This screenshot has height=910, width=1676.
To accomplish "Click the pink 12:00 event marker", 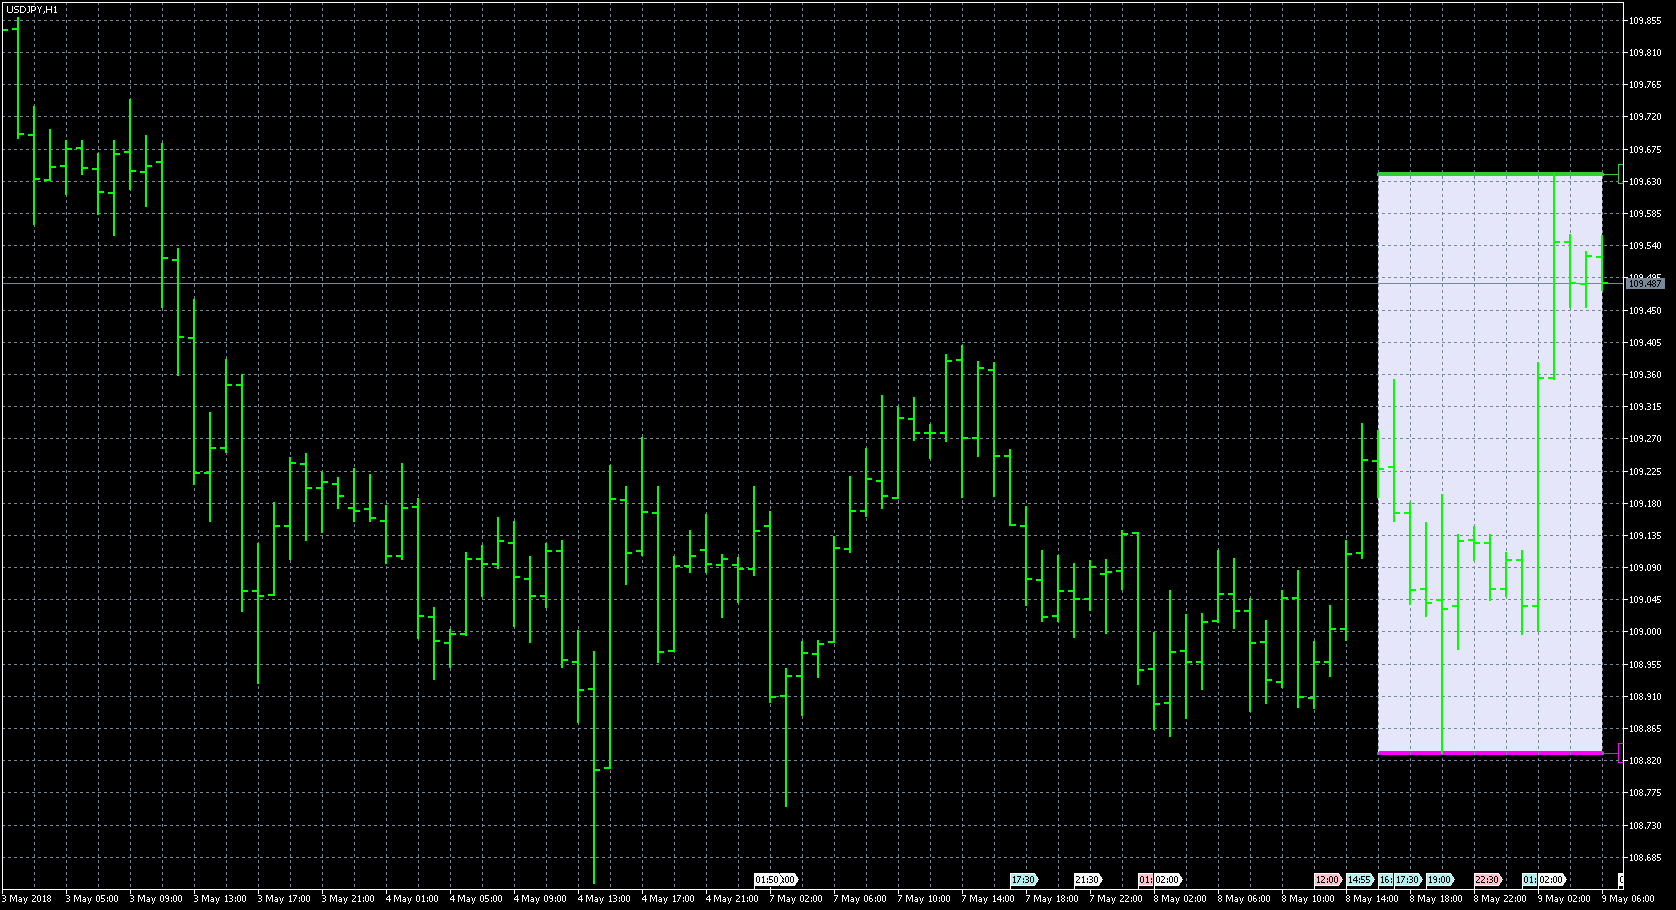I will [x=1328, y=880].
